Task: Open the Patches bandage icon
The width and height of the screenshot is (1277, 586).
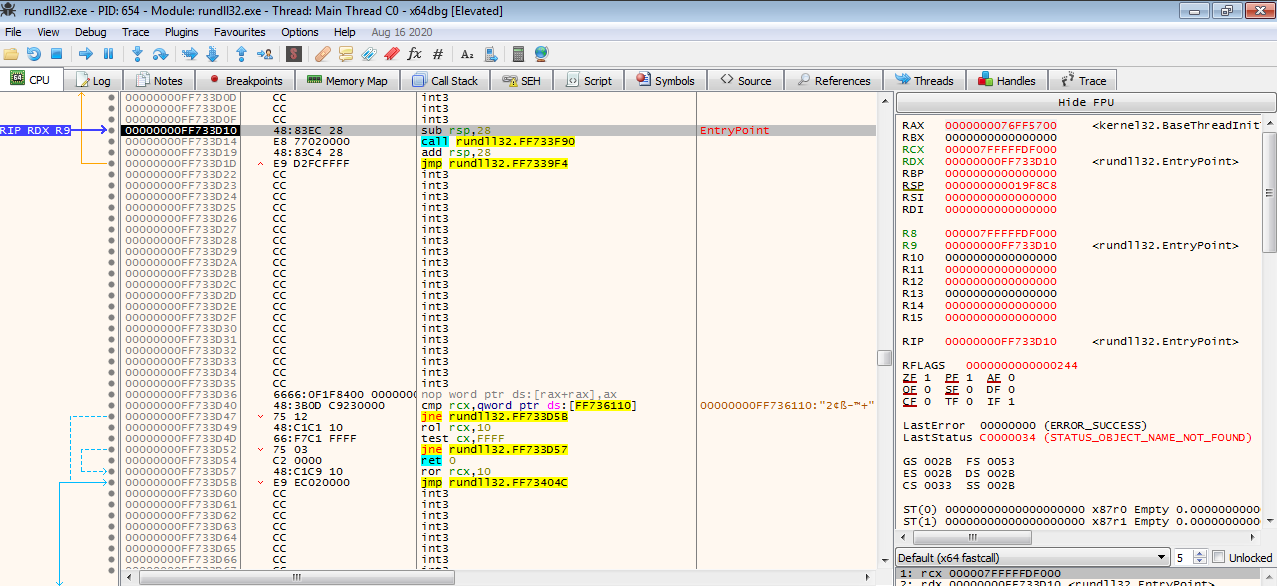Action: point(322,54)
